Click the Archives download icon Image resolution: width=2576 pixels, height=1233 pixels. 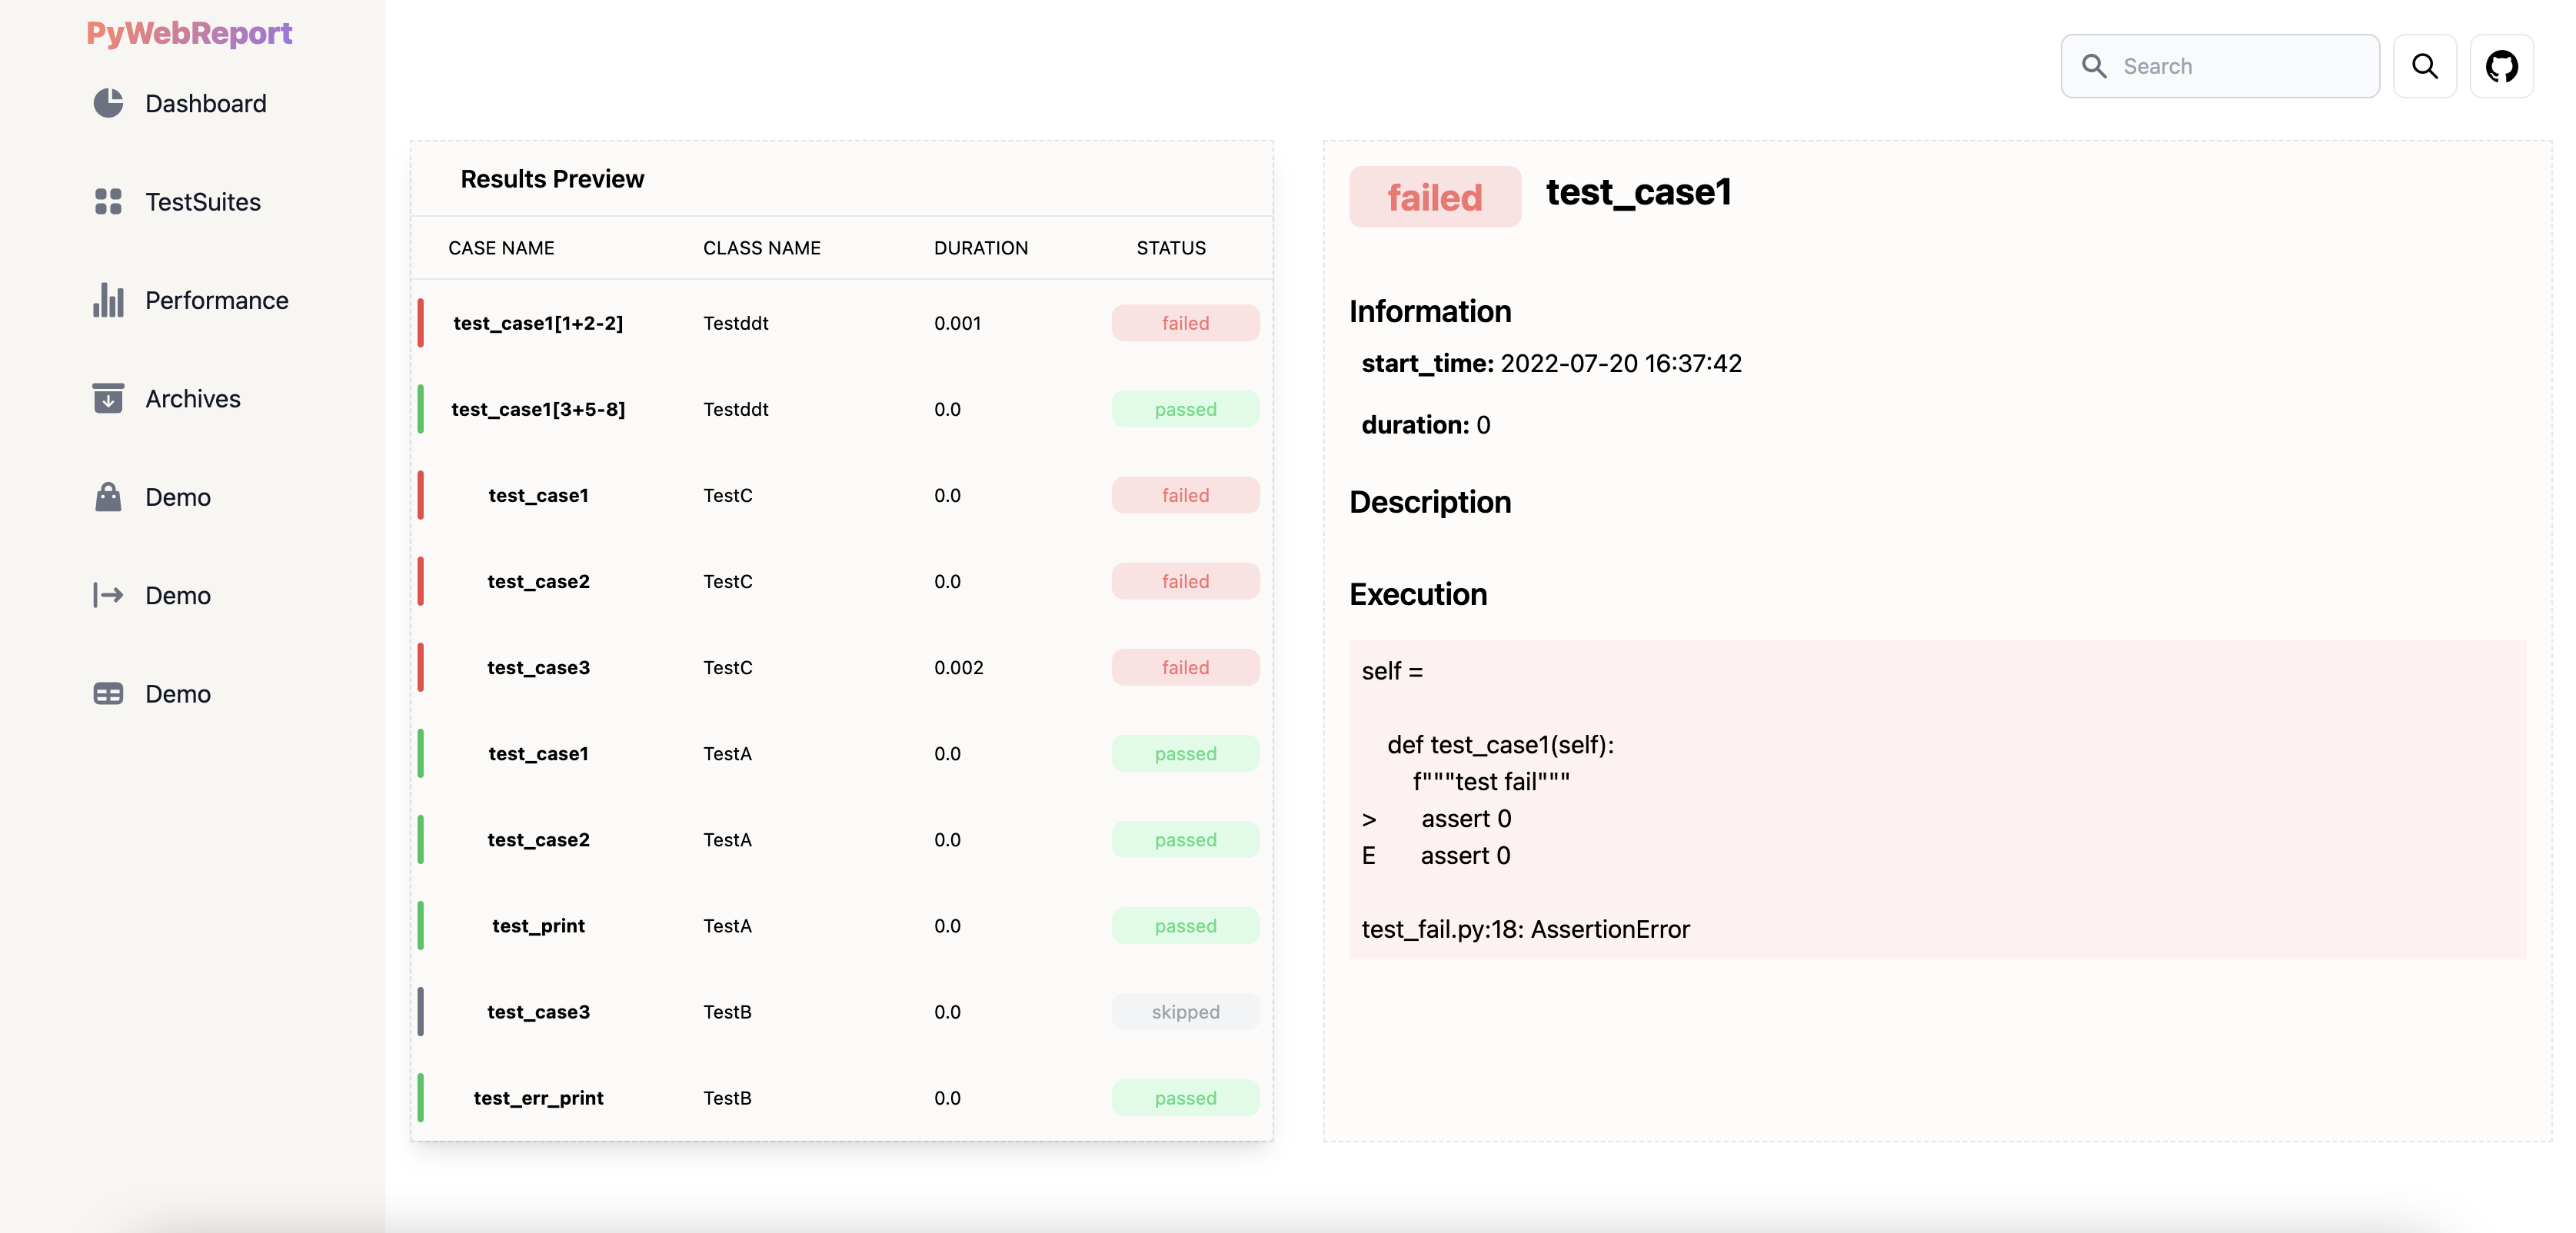pyautogui.click(x=105, y=399)
